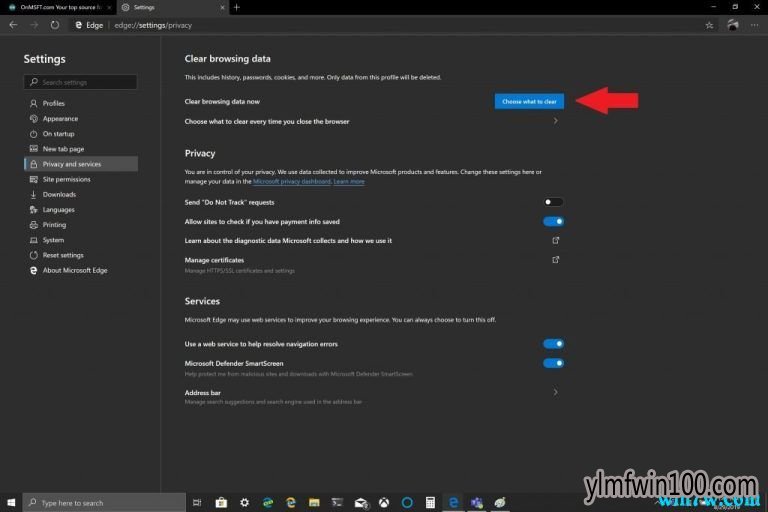The height and width of the screenshot is (512, 768).
Task: Go to On startup settings
Action: pyautogui.click(x=81, y=134)
